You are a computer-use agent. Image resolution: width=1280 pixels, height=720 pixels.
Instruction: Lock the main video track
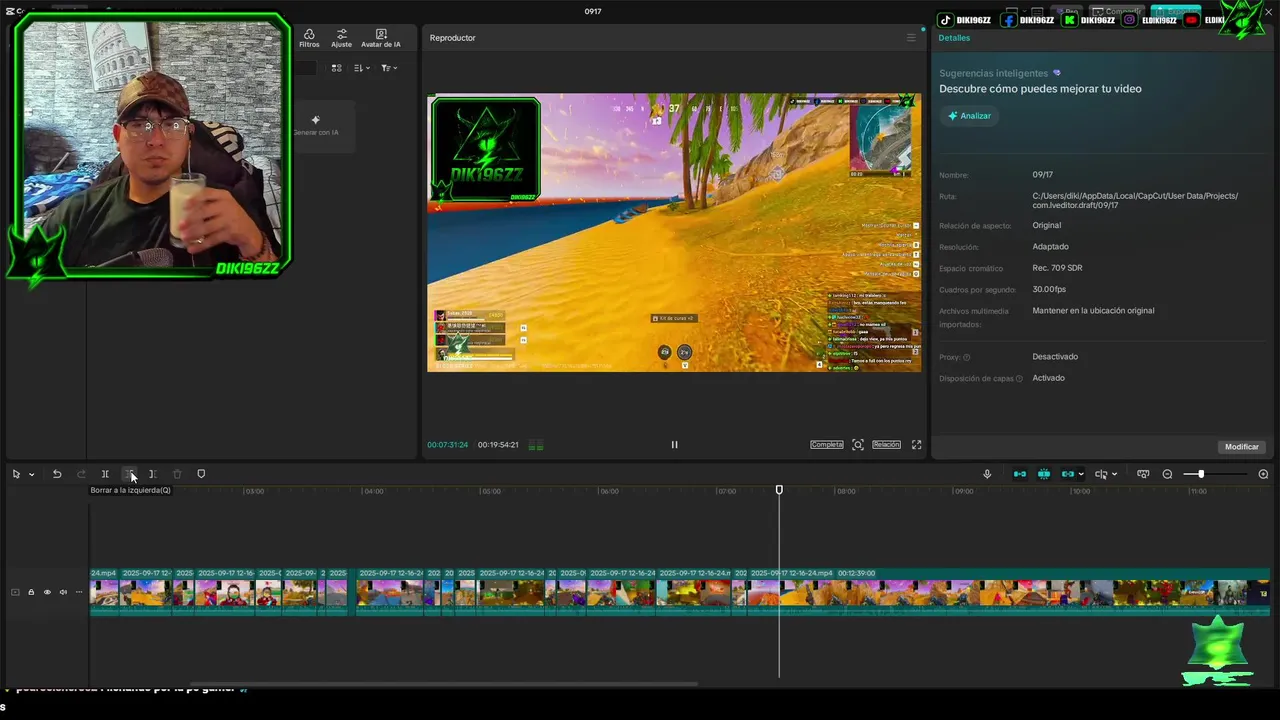(31, 592)
